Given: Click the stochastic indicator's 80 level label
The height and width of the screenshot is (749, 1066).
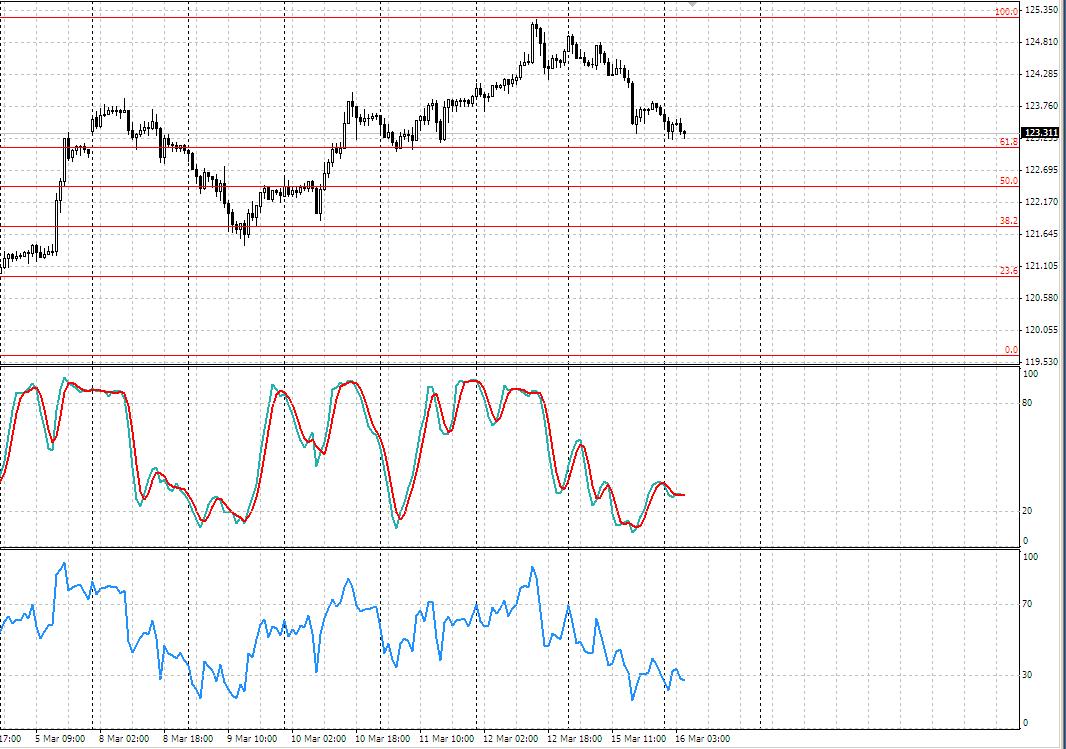Looking at the screenshot, I should (1027, 403).
